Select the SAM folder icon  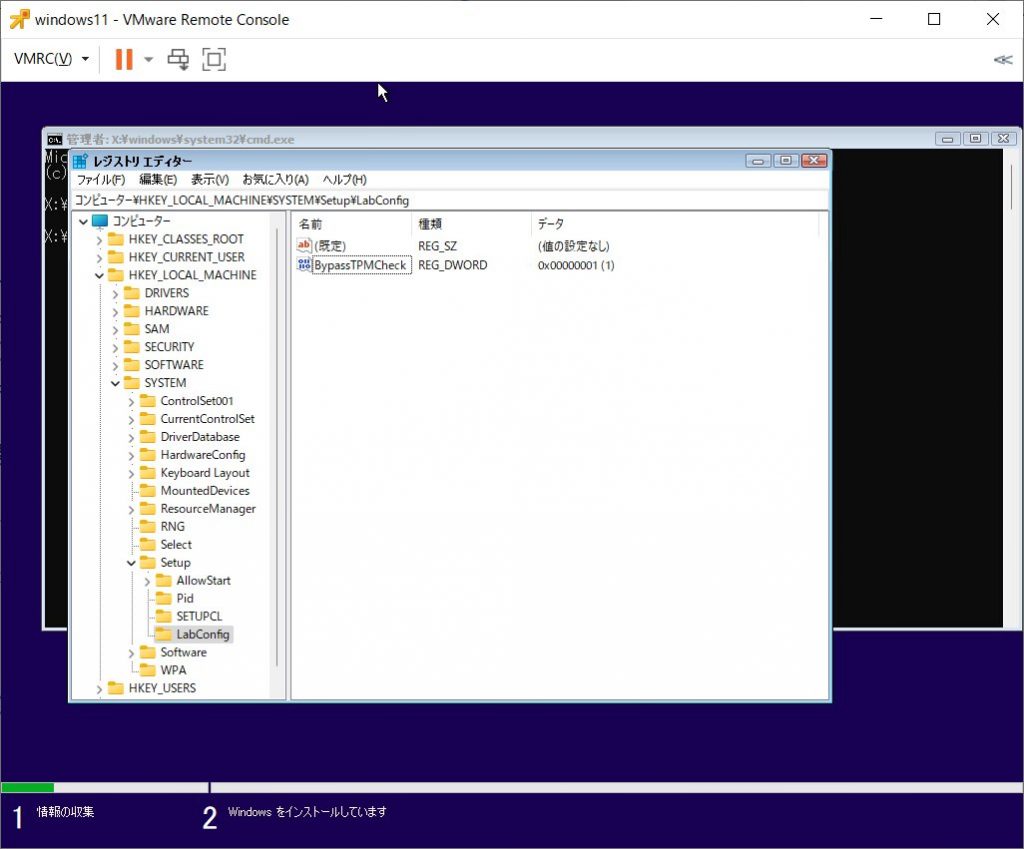click(132, 328)
